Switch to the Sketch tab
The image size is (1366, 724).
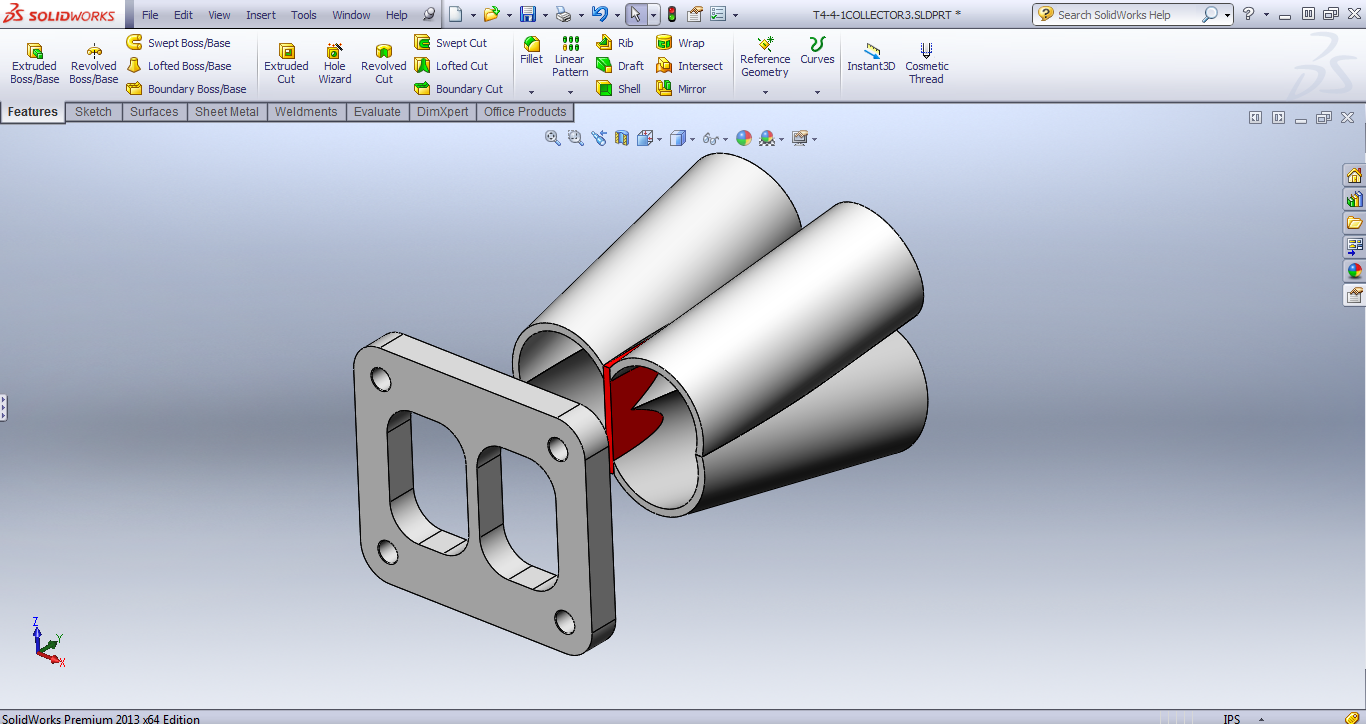(93, 112)
